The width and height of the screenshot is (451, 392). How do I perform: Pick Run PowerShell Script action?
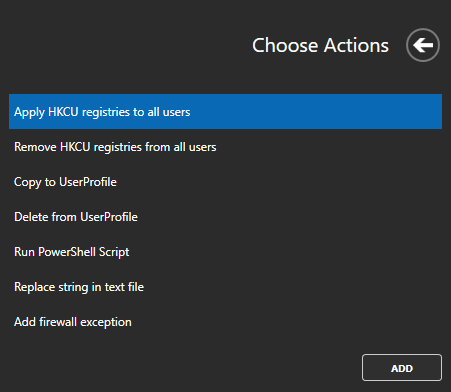coord(225,252)
